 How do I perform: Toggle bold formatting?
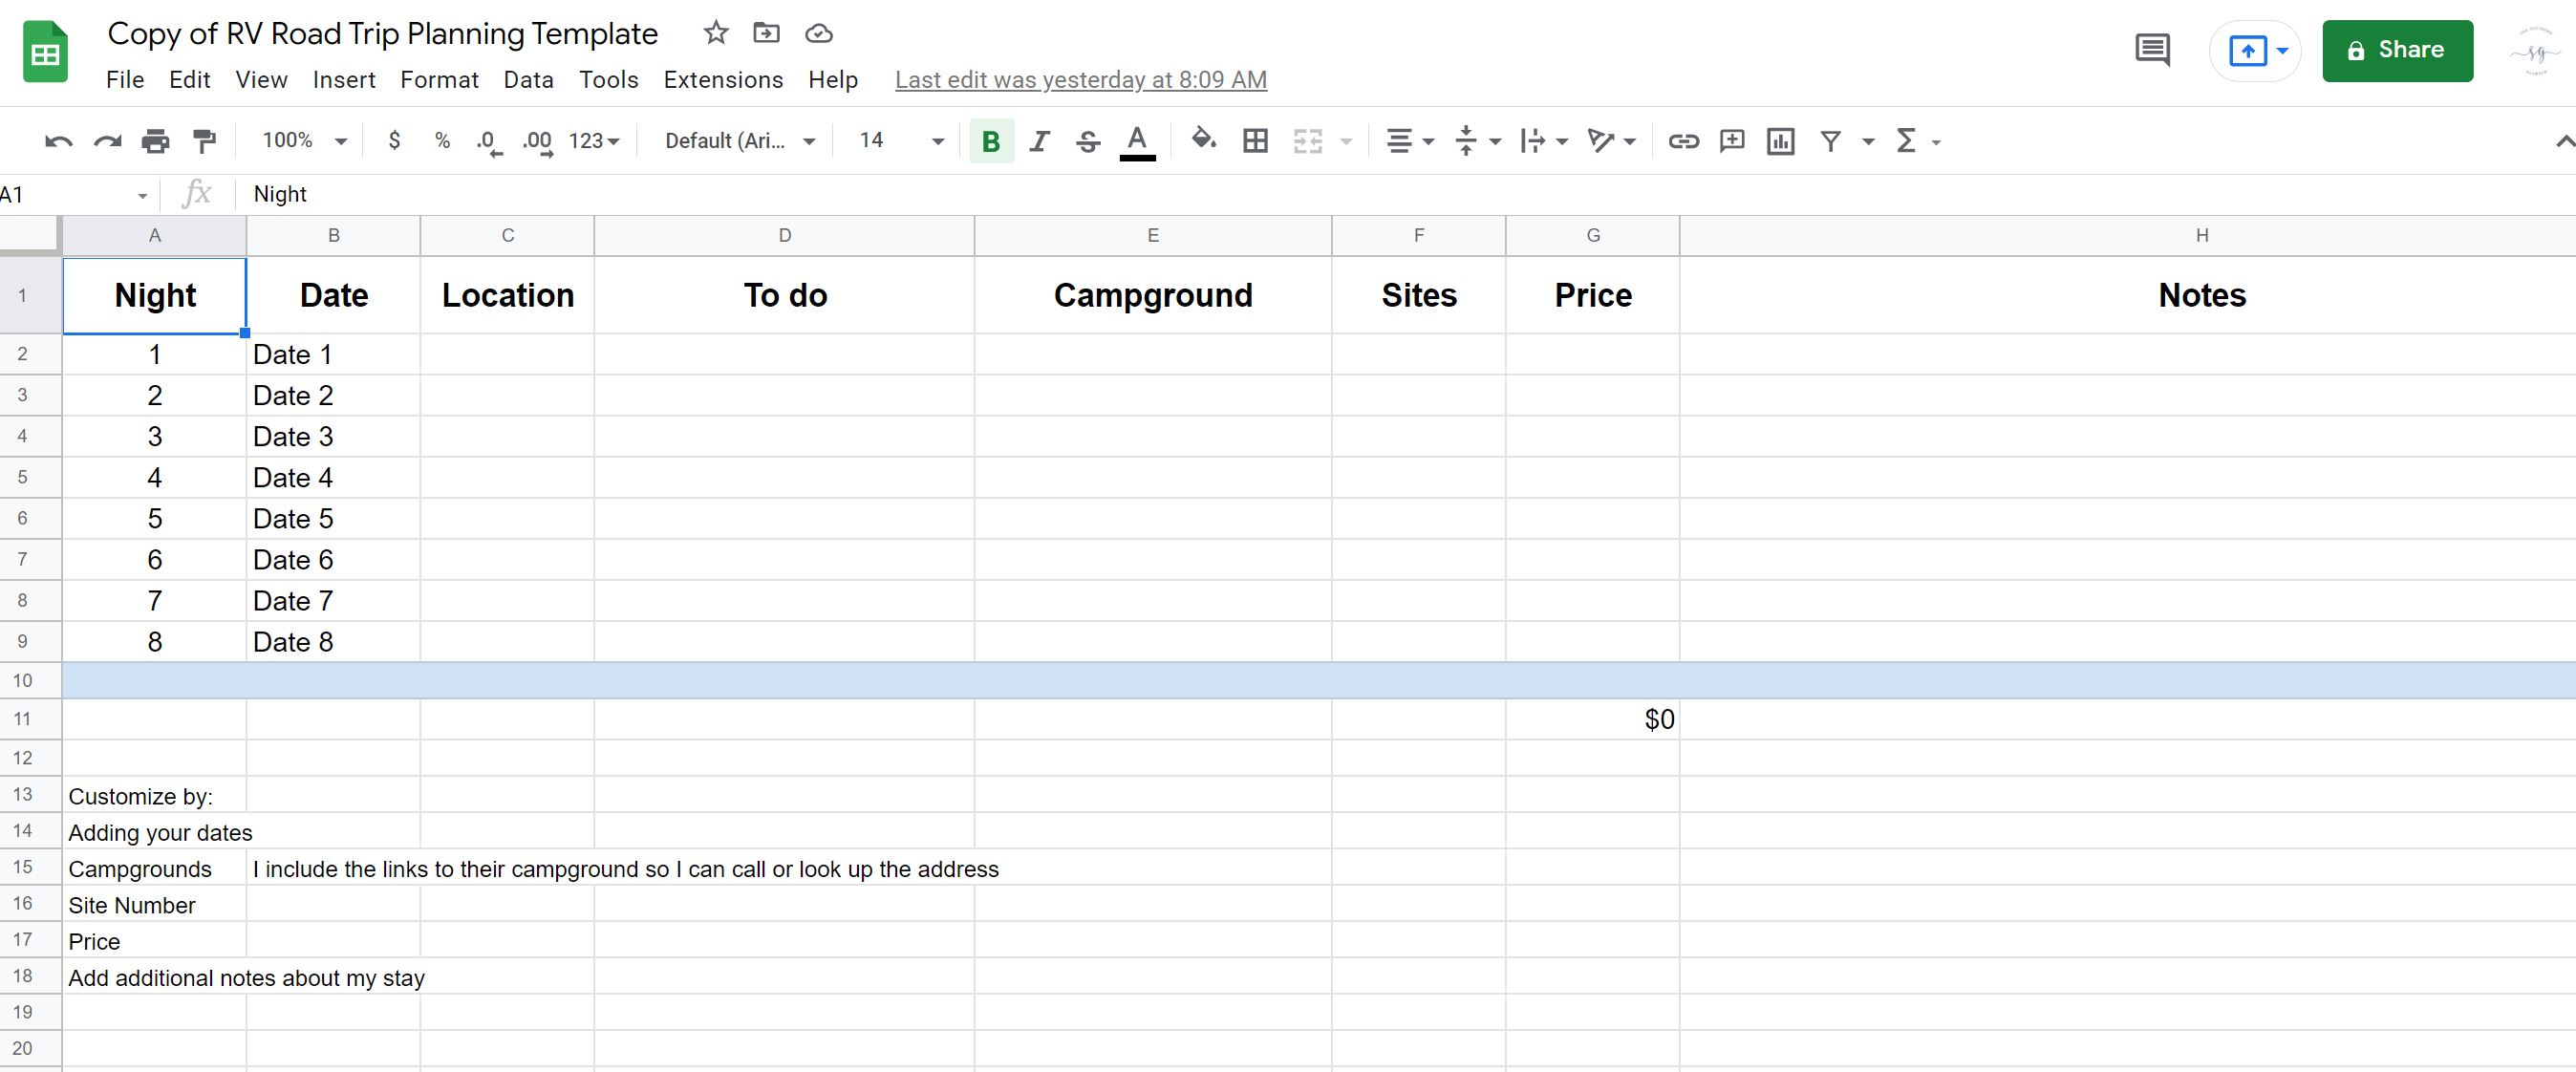click(x=991, y=141)
